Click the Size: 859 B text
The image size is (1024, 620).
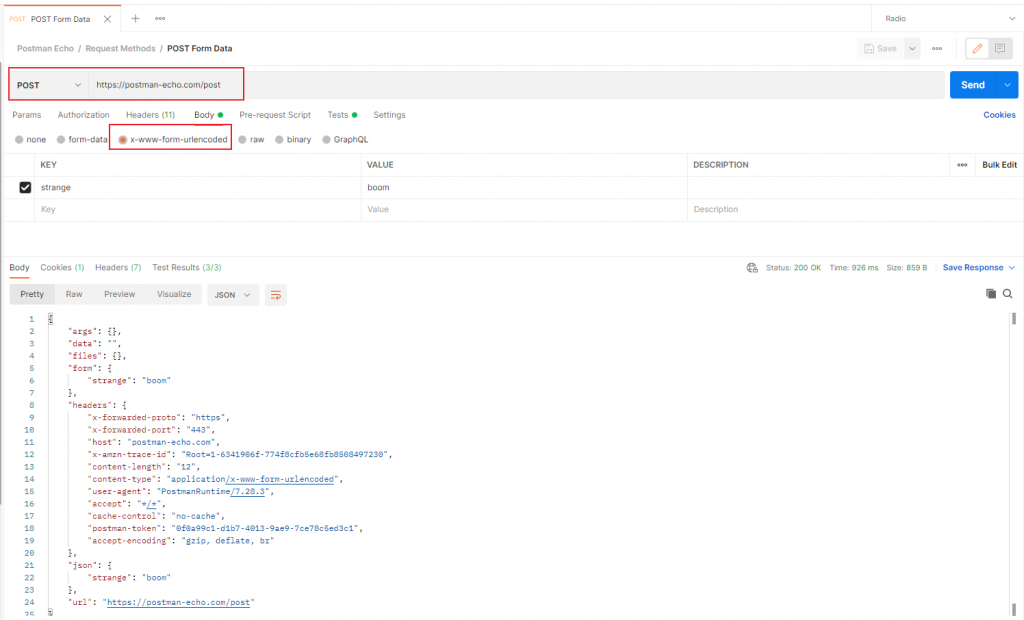pyautogui.click(x=906, y=268)
